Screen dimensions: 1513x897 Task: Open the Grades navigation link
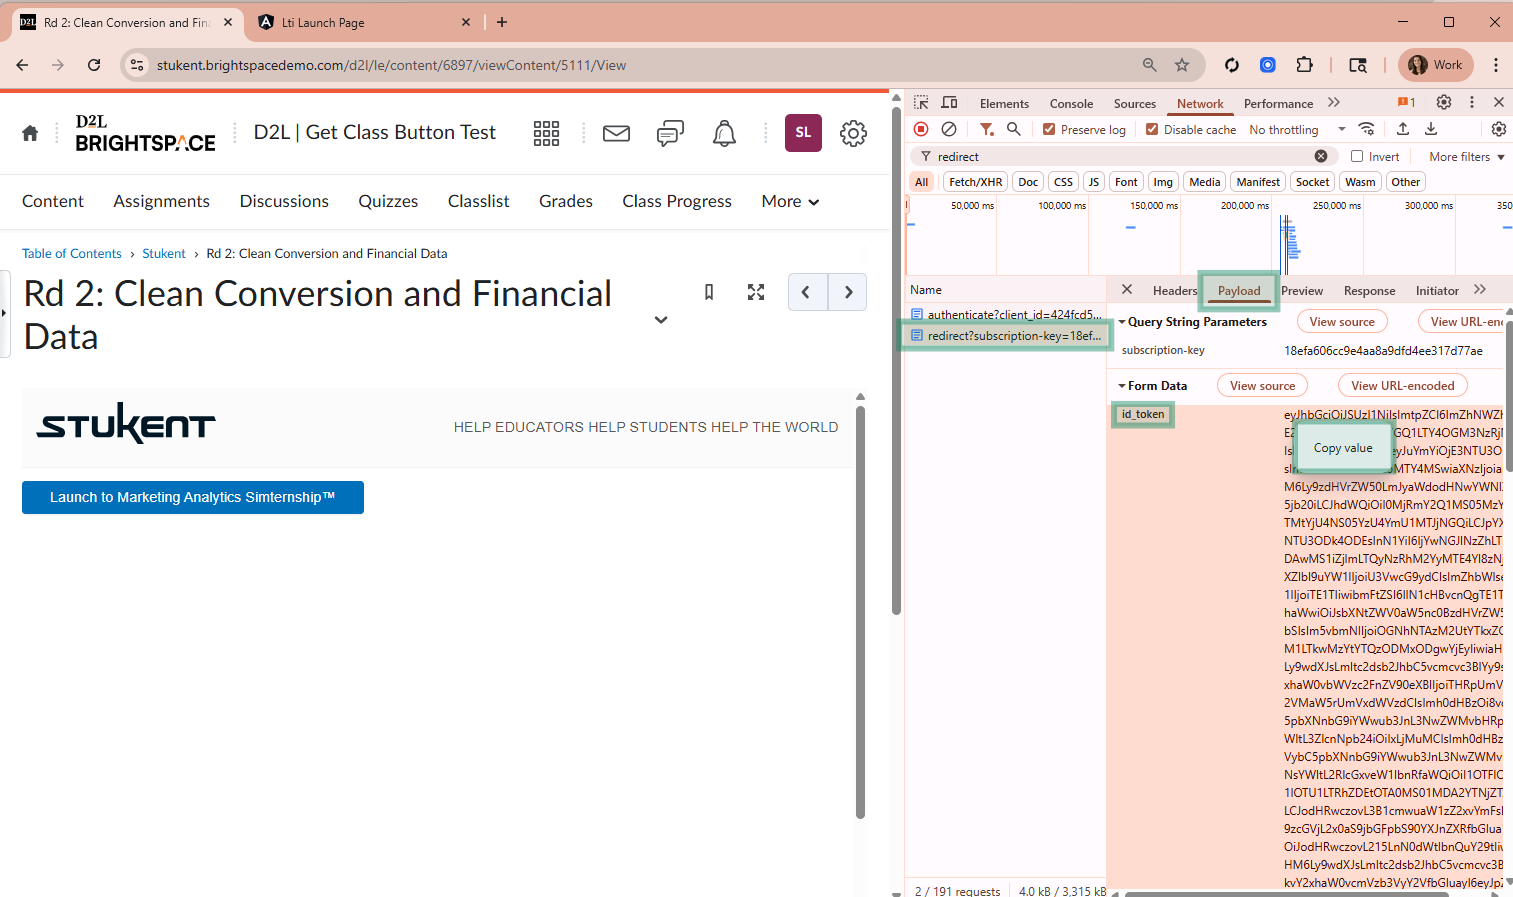566,201
